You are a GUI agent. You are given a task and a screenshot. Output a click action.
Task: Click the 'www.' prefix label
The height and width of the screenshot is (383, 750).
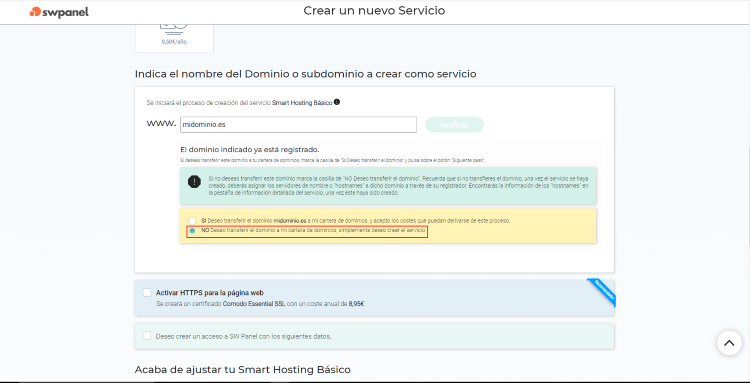161,124
